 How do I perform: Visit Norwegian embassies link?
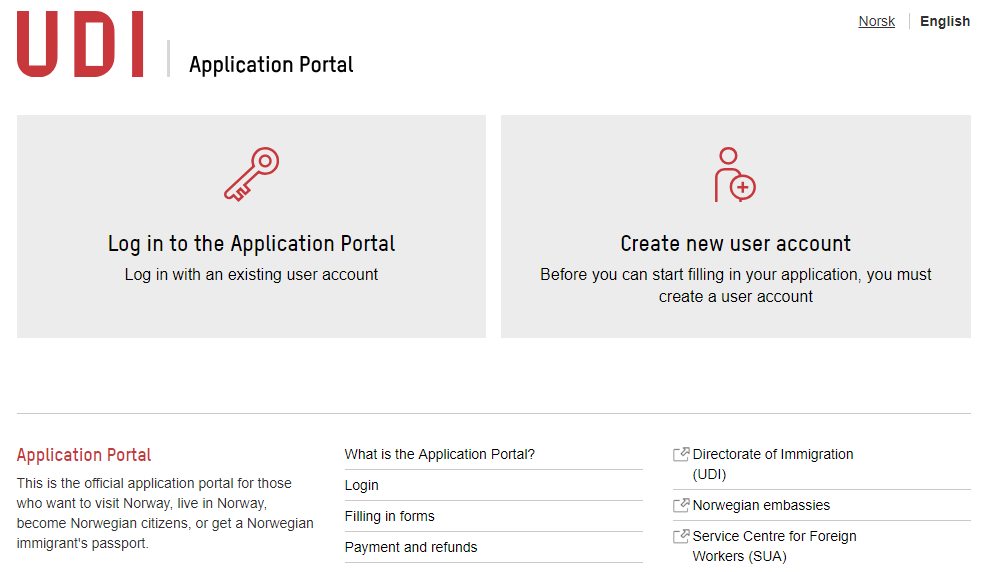click(x=761, y=505)
